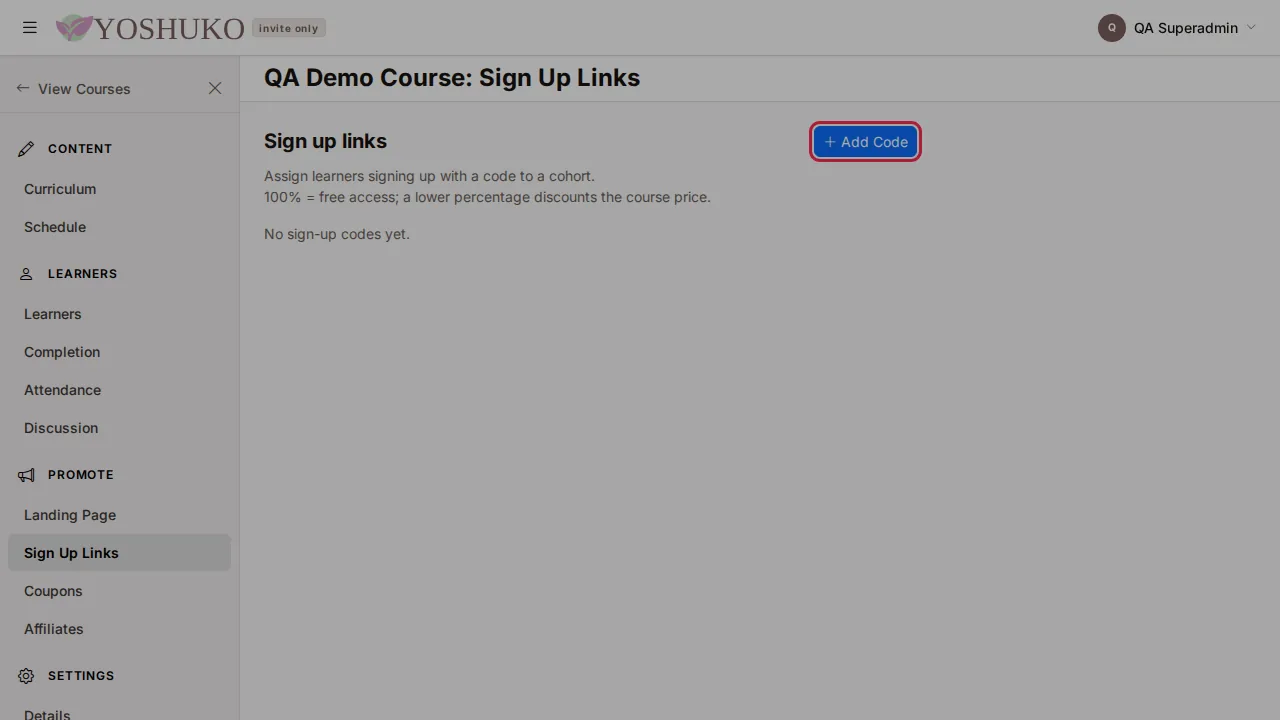Open the hamburger menu icon
The image size is (1280, 720).
pyautogui.click(x=30, y=28)
